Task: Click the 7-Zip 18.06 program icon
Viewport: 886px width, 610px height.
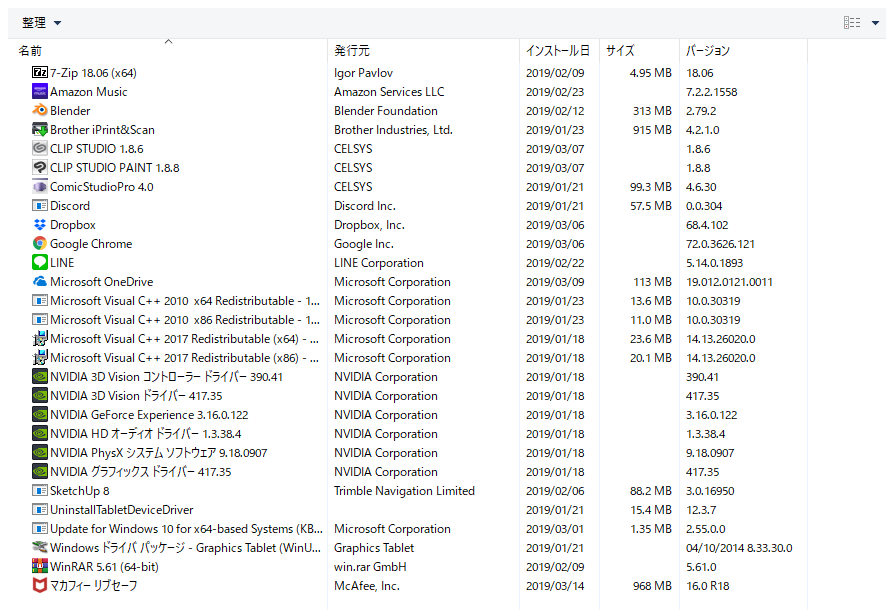Action: (40, 73)
